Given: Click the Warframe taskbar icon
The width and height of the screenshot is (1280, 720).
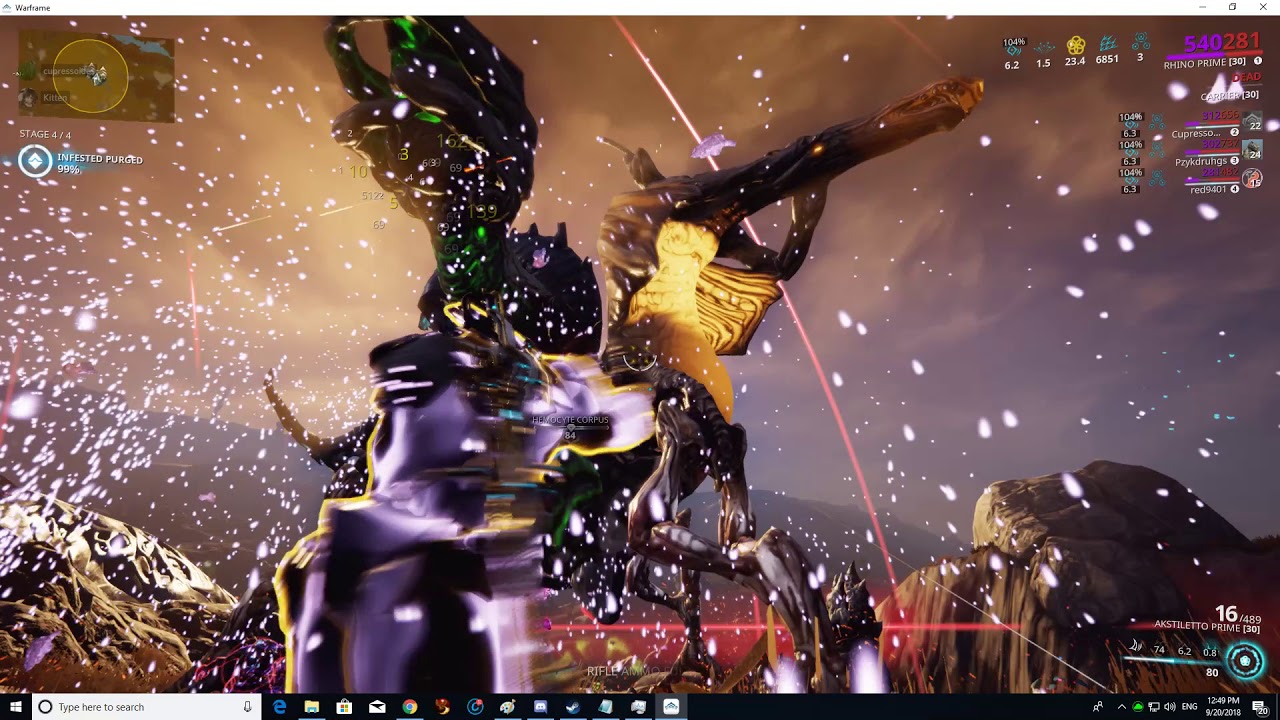Looking at the screenshot, I should point(671,707).
